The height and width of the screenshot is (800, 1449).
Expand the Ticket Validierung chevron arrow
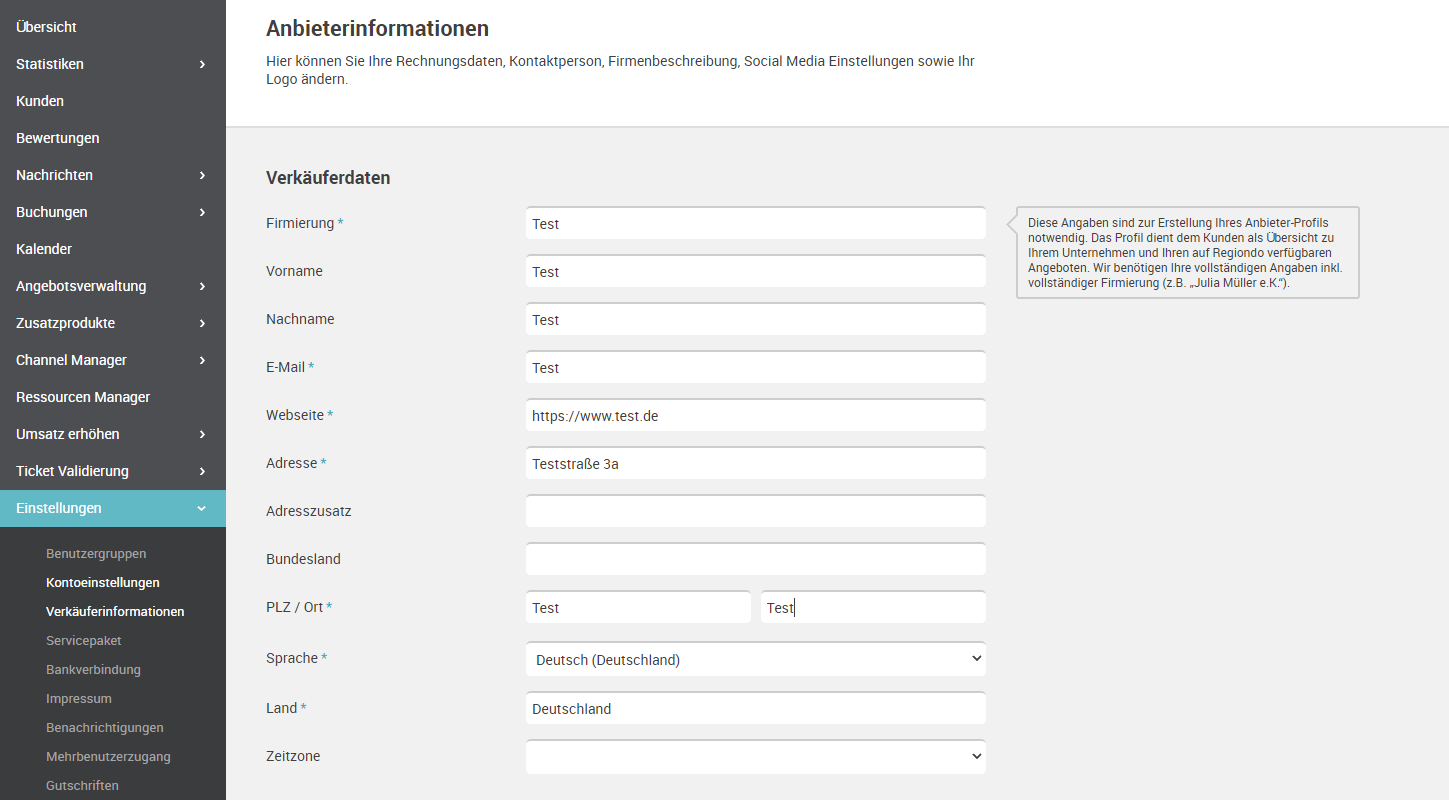[x=202, y=471]
